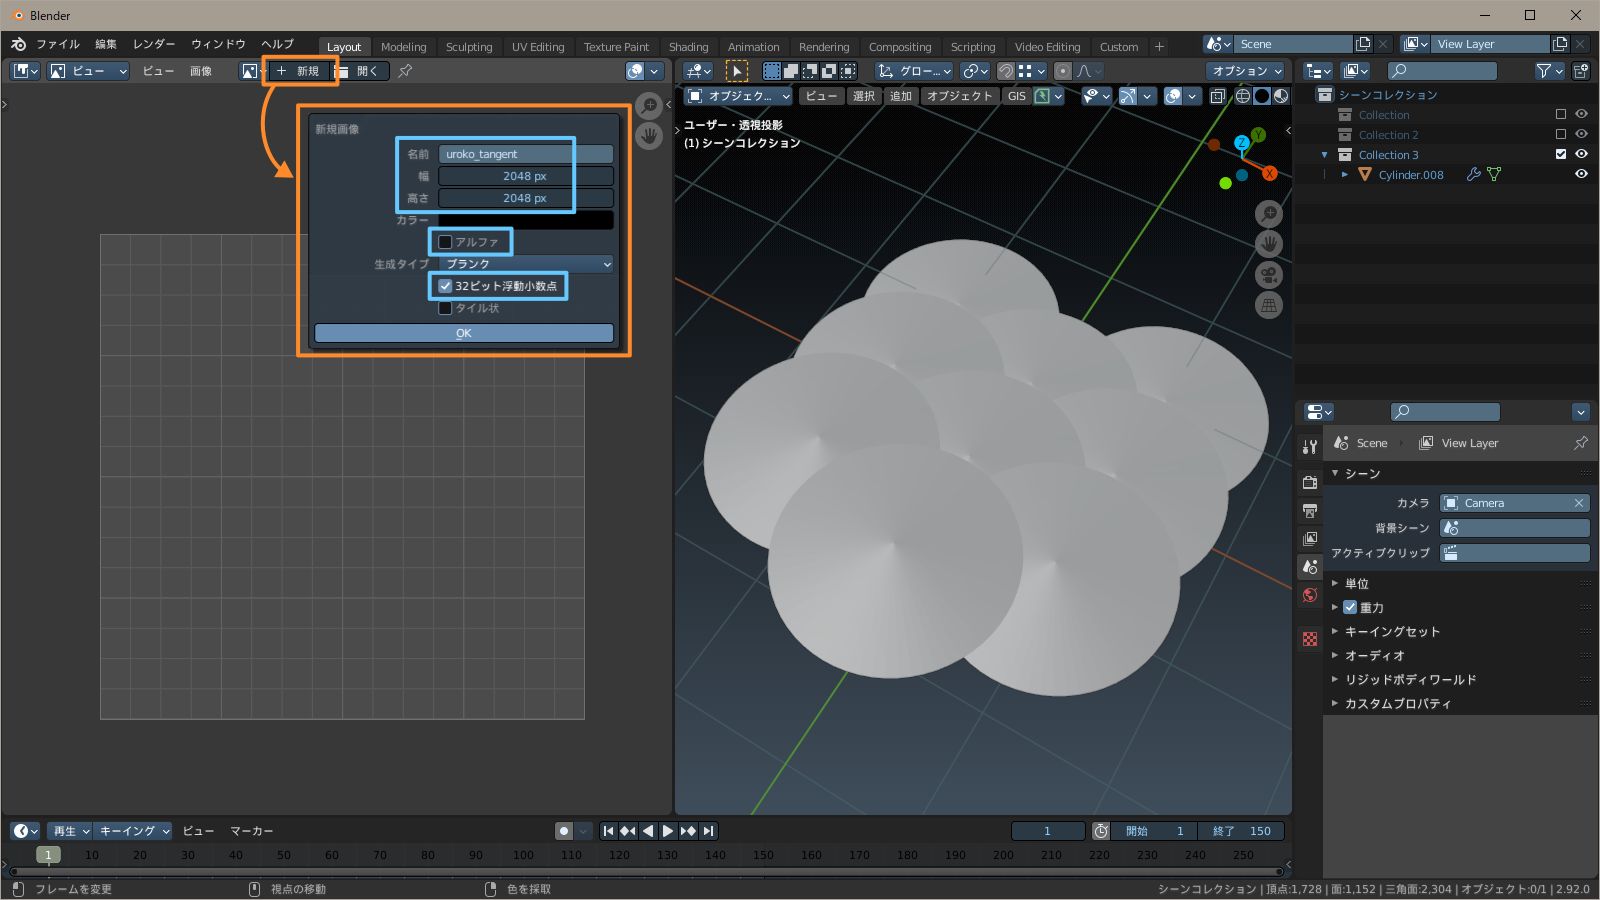1600x900 pixels.
Task: Click the hand pan icon in the image editor
Action: pyautogui.click(x=649, y=135)
